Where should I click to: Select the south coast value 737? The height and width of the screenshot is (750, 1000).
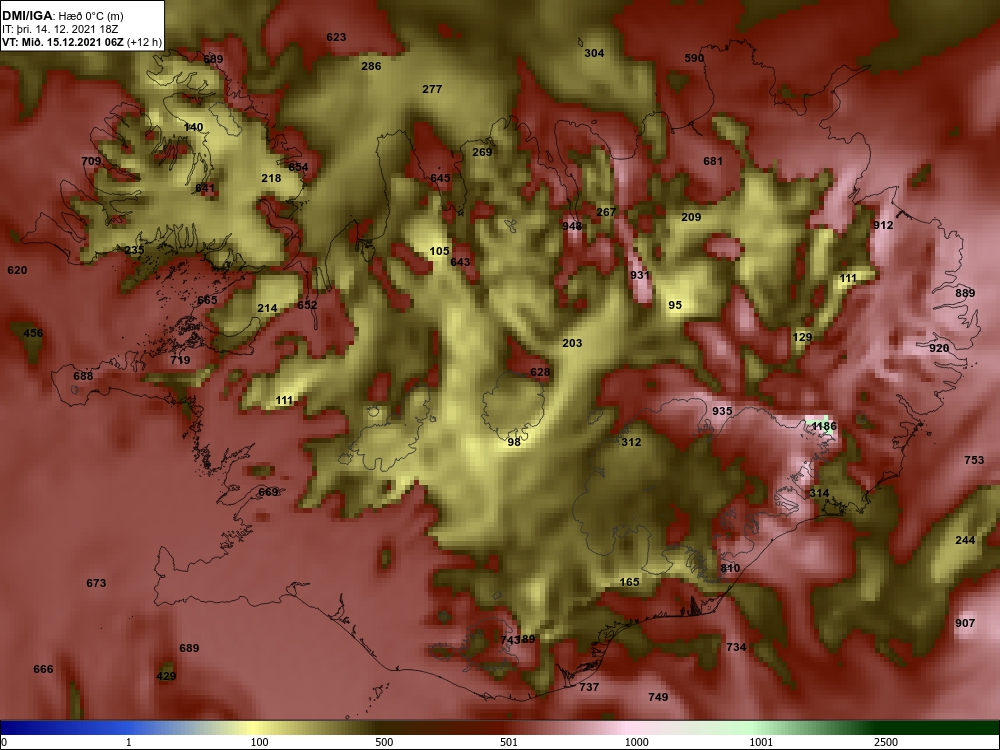pos(589,688)
